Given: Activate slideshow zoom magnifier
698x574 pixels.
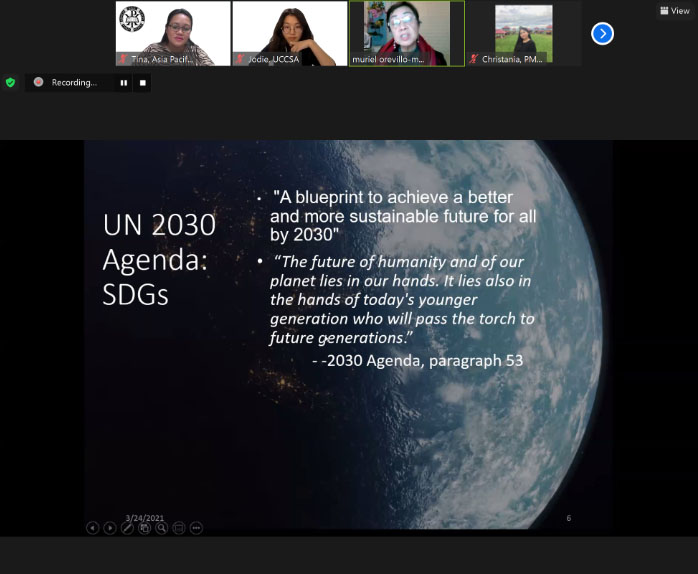Looking at the screenshot, I should [x=162, y=528].
